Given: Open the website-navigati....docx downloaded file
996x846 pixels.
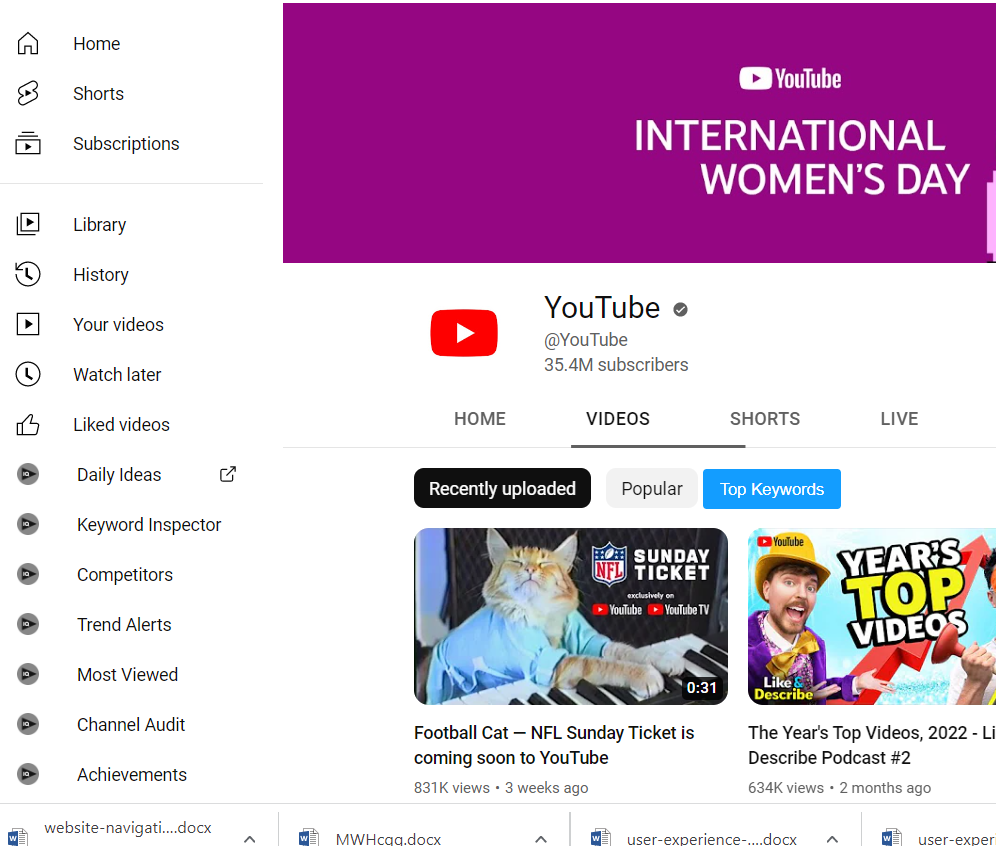Looking at the screenshot, I should pyautogui.click(x=128, y=828).
